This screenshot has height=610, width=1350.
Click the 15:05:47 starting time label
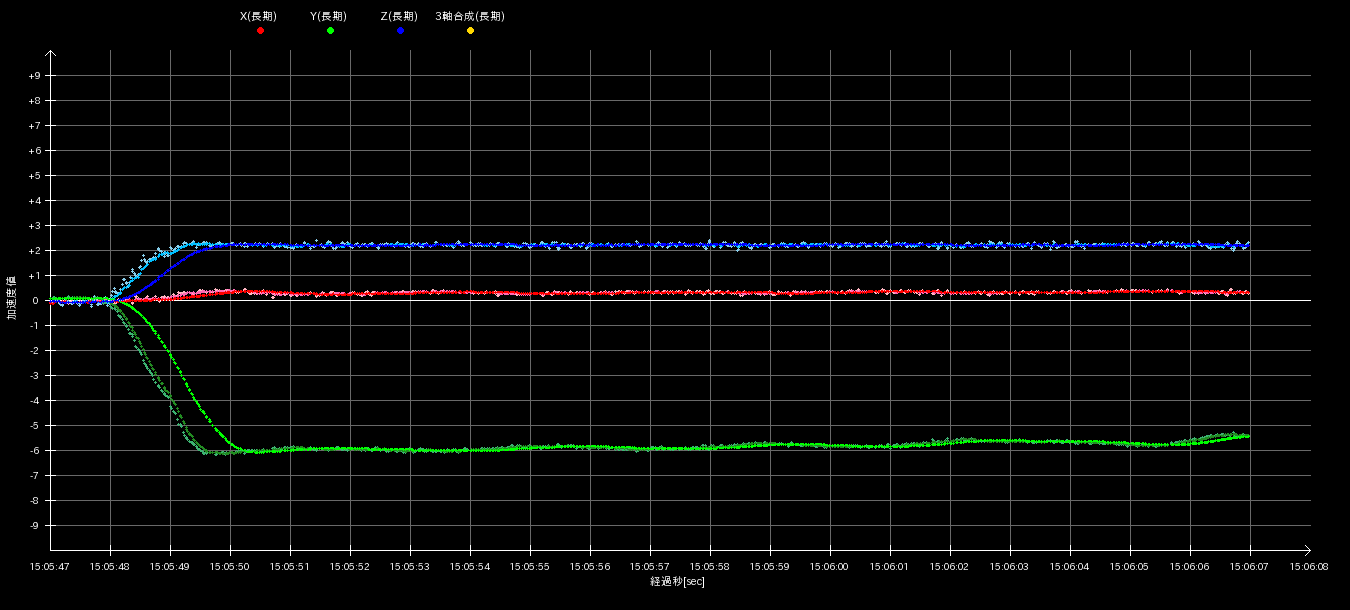tap(50, 566)
